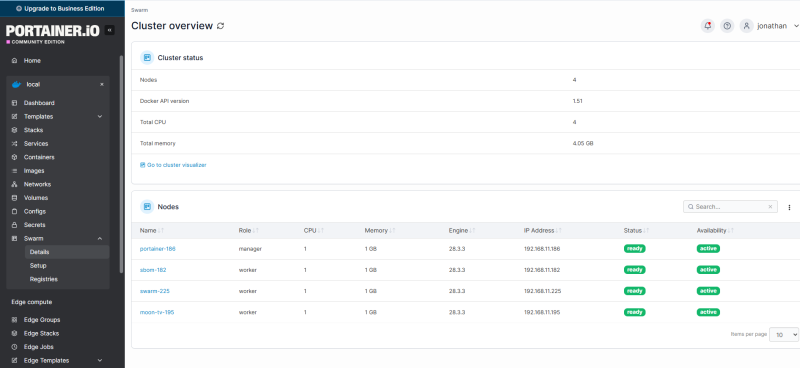
Task: Open the Stacks menu item
Action: tap(33, 130)
